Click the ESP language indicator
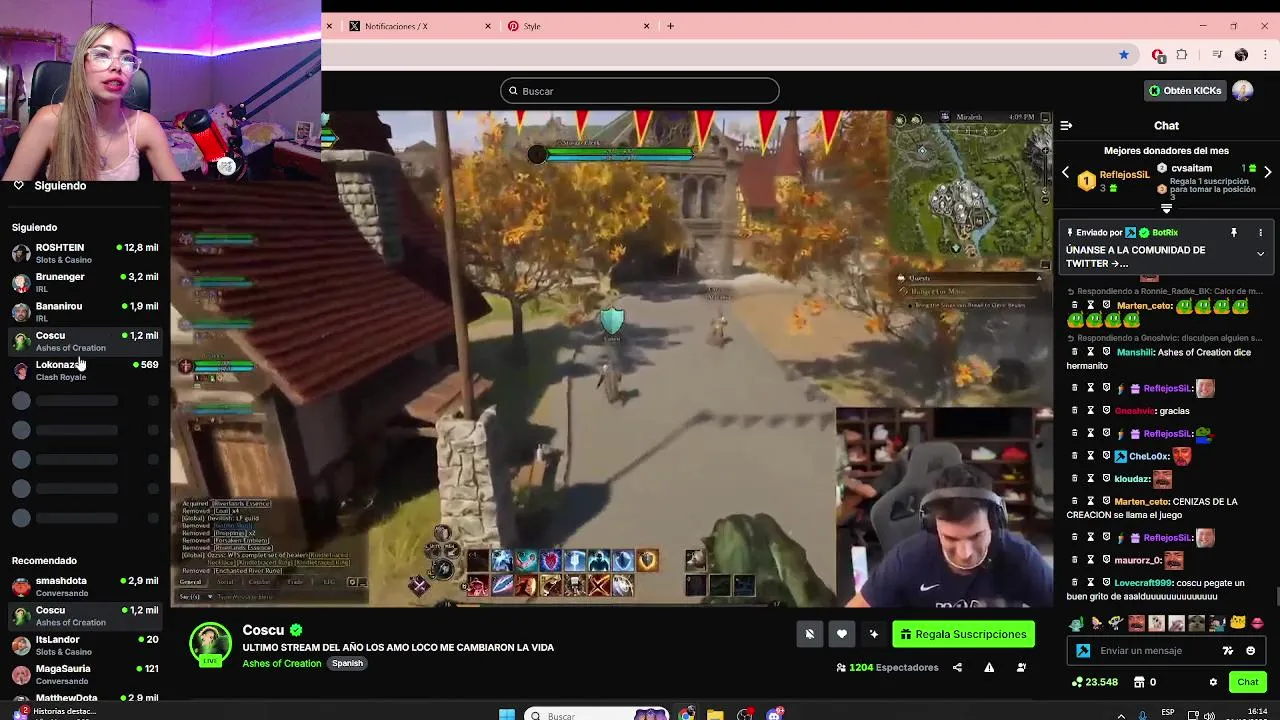 tap(1168, 713)
